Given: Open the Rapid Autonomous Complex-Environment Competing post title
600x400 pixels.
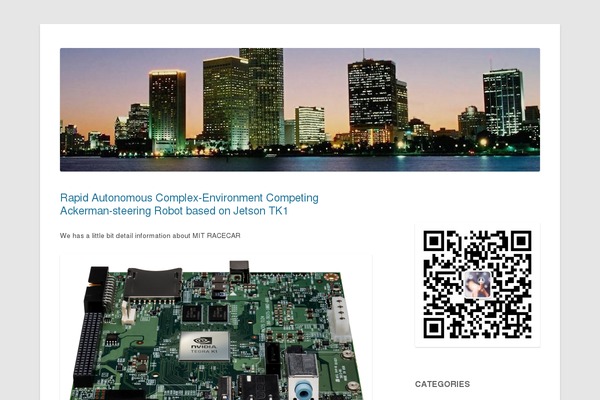Looking at the screenshot, I should point(189,204).
